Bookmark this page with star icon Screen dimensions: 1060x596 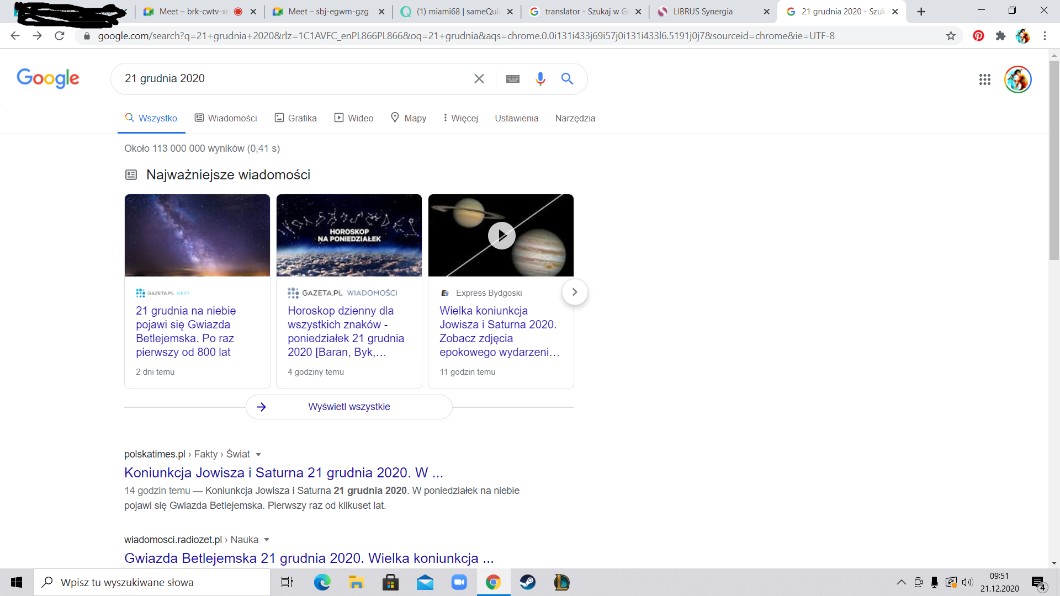[x=951, y=35]
